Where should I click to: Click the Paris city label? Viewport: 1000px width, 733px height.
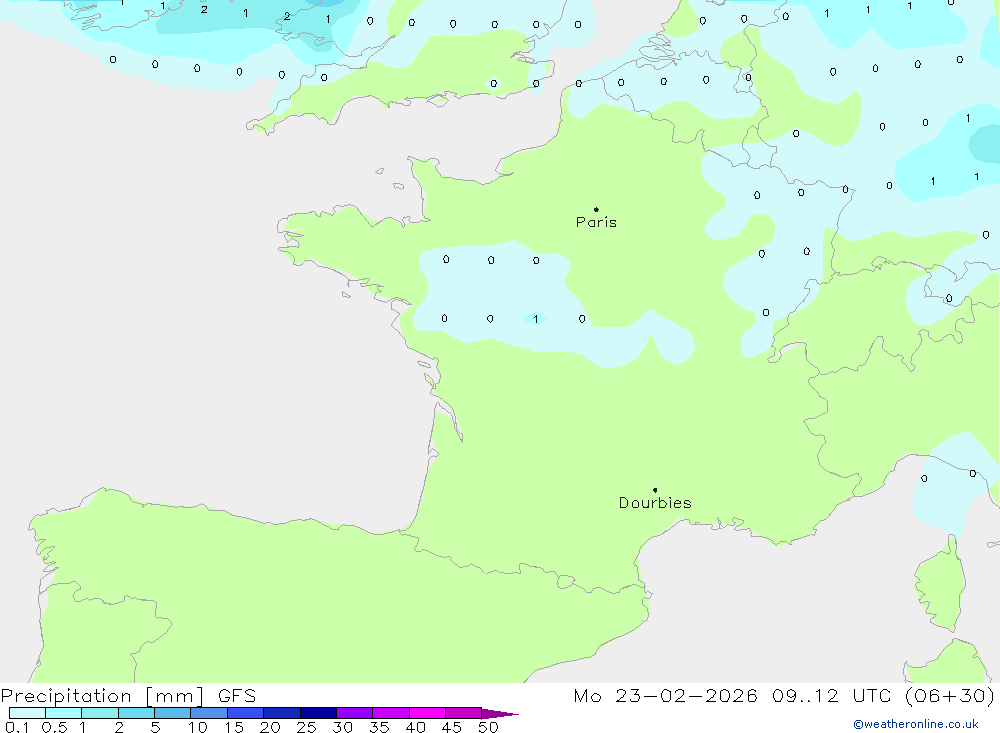pos(596,222)
